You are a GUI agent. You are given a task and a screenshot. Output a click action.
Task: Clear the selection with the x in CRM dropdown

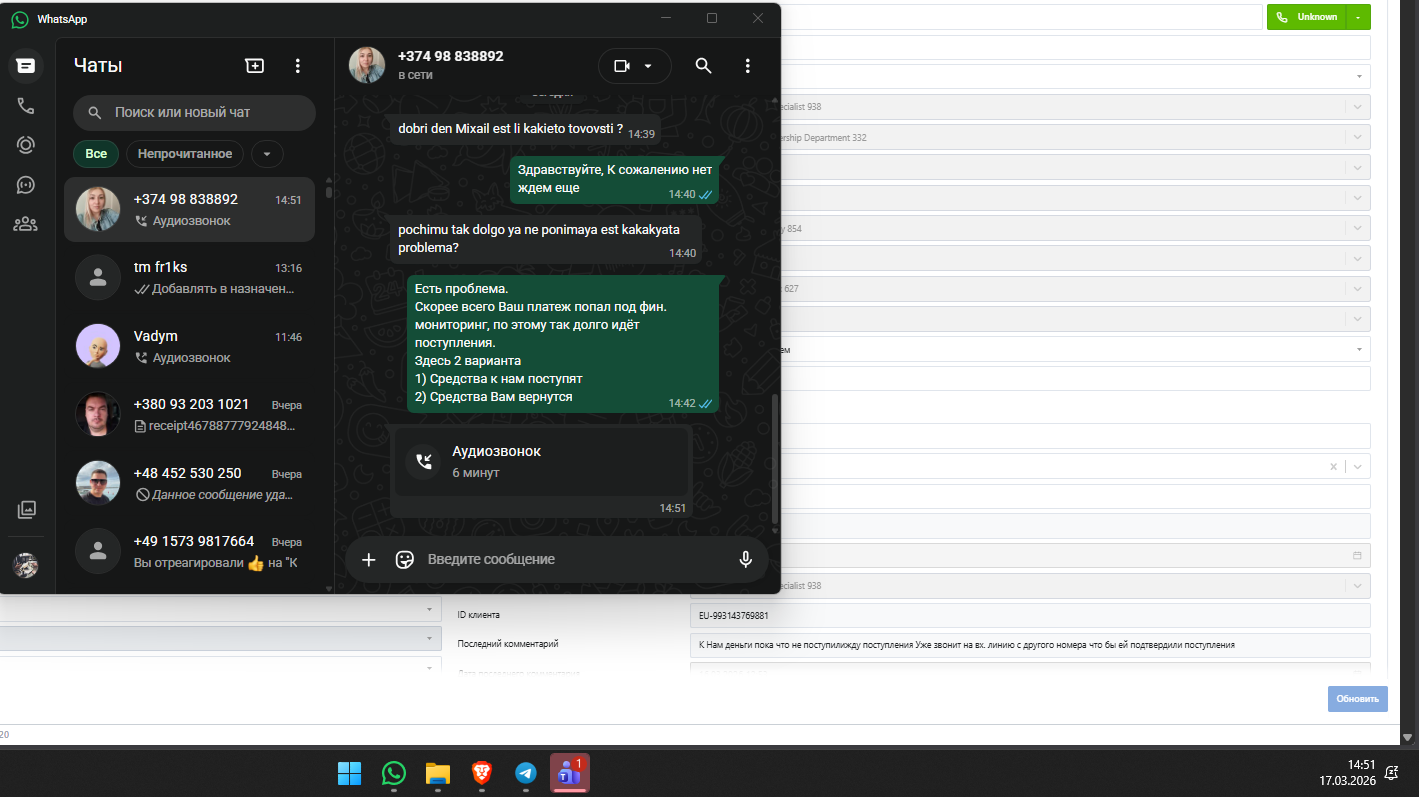1333,467
